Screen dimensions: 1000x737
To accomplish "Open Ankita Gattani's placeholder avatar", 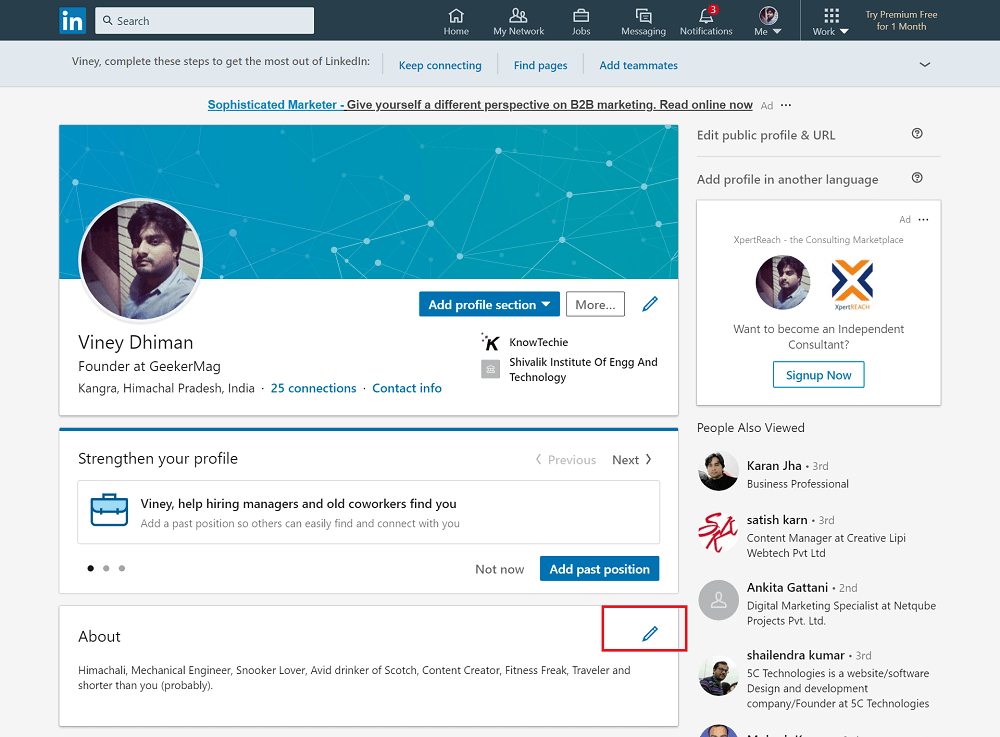I will pyautogui.click(x=718, y=600).
